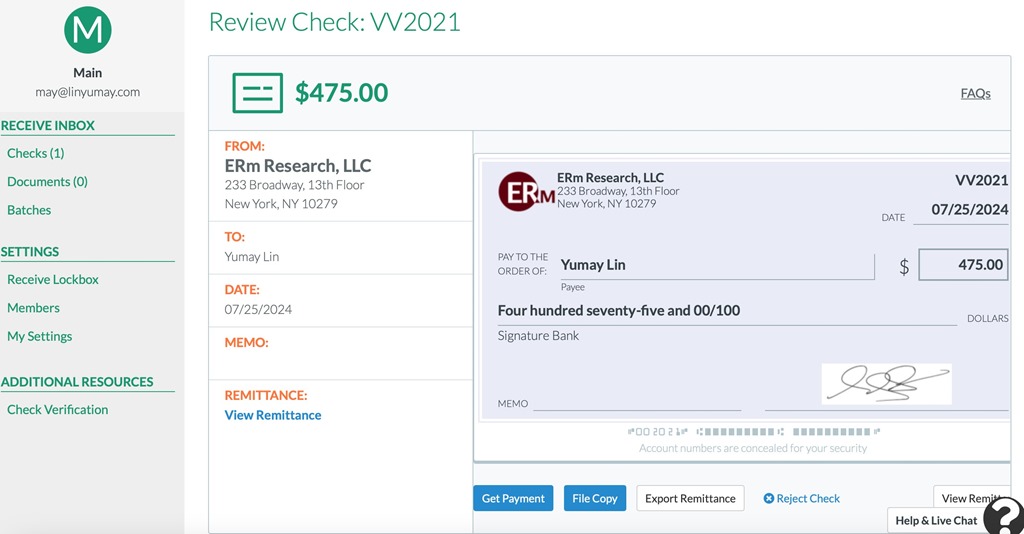
Task: Open My Settings in the sidebar
Action: (40, 336)
